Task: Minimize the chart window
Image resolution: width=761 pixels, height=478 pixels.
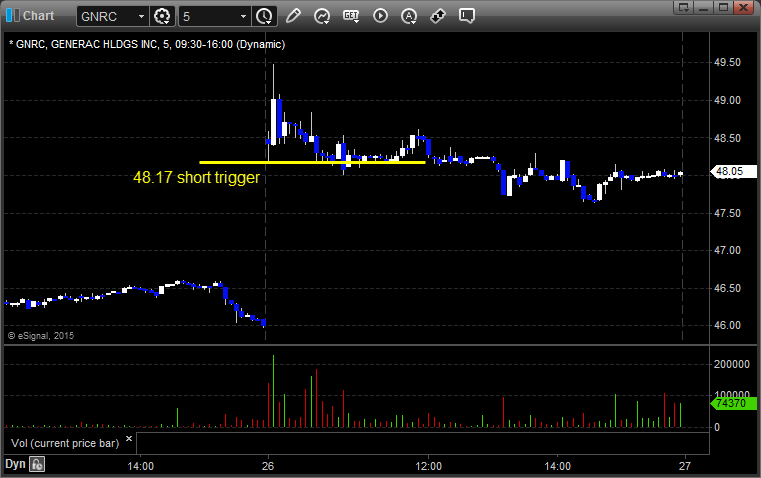Action: (704, 7)
